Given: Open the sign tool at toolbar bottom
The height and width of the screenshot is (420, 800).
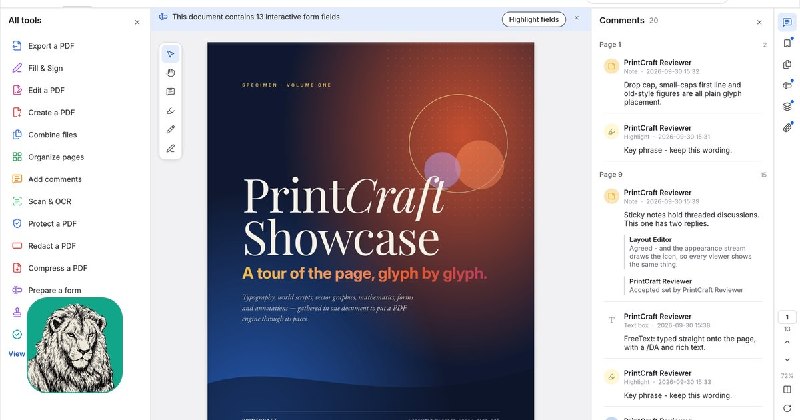Looking at the screenshot, I should pyautogui.click(x=170, y=149).
